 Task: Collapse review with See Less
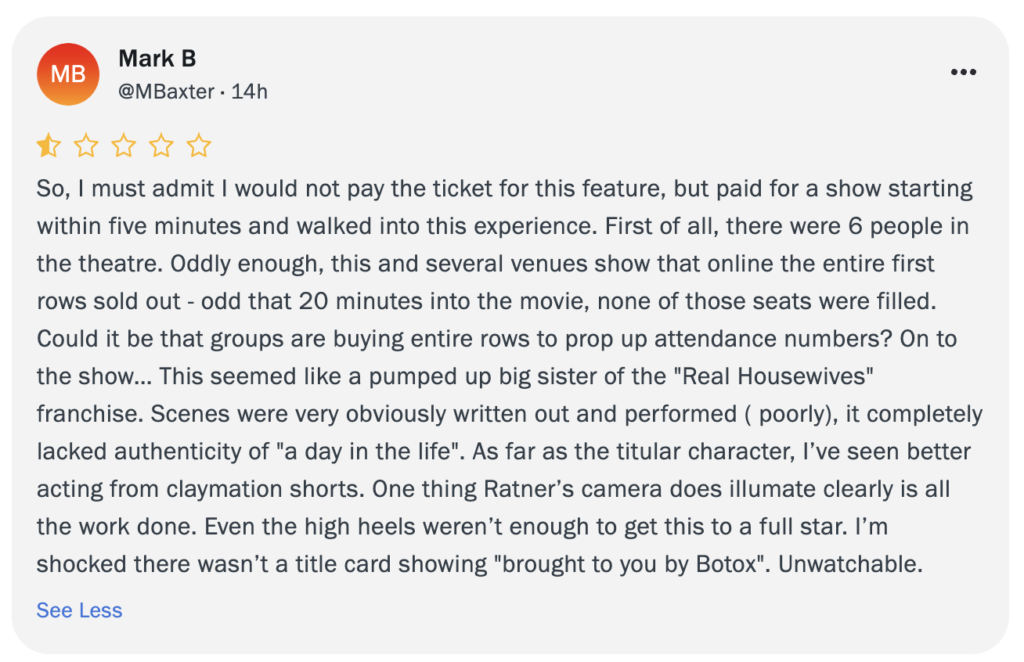coord(79,610)
